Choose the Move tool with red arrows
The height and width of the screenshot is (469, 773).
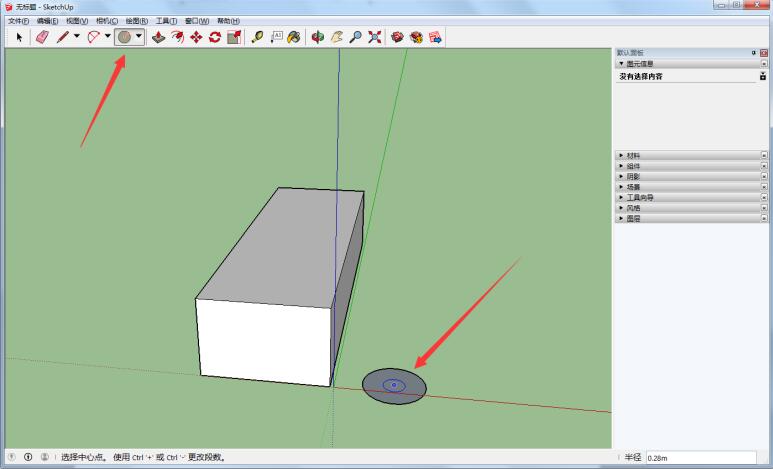click(196, 37)
